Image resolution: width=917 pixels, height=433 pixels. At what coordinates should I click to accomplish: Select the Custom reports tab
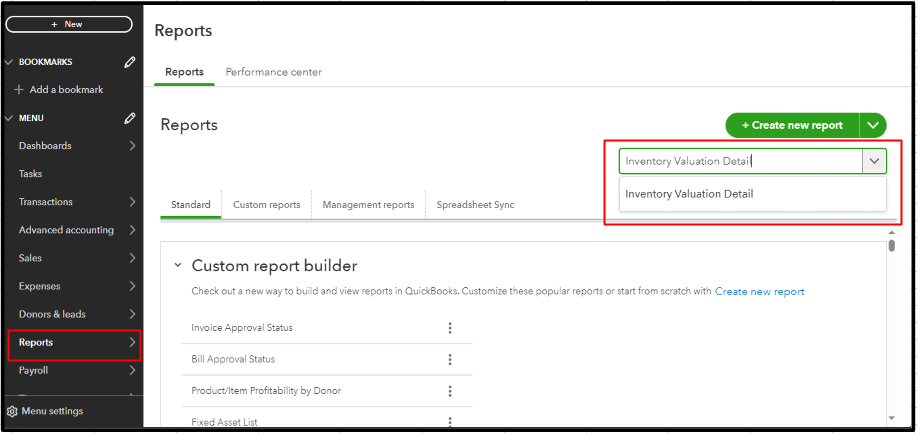point(266,205)
